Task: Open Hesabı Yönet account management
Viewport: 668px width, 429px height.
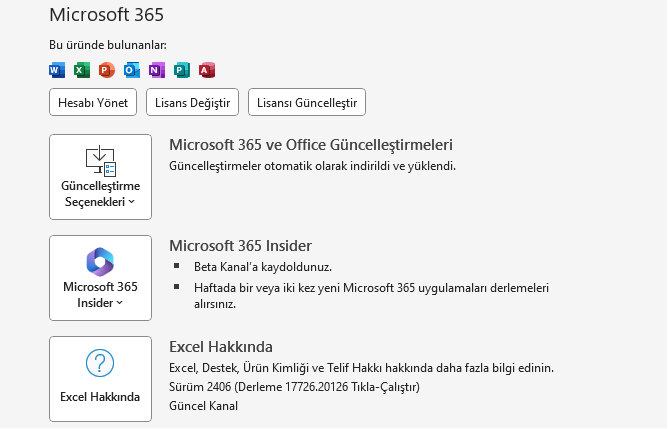Action: pyautogui.click(x=93, y=102)
